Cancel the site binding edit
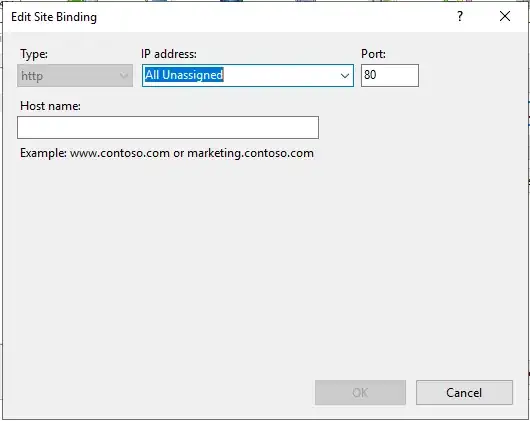The width and height of the screenshot is (530, 421). [x=464, y=393]
